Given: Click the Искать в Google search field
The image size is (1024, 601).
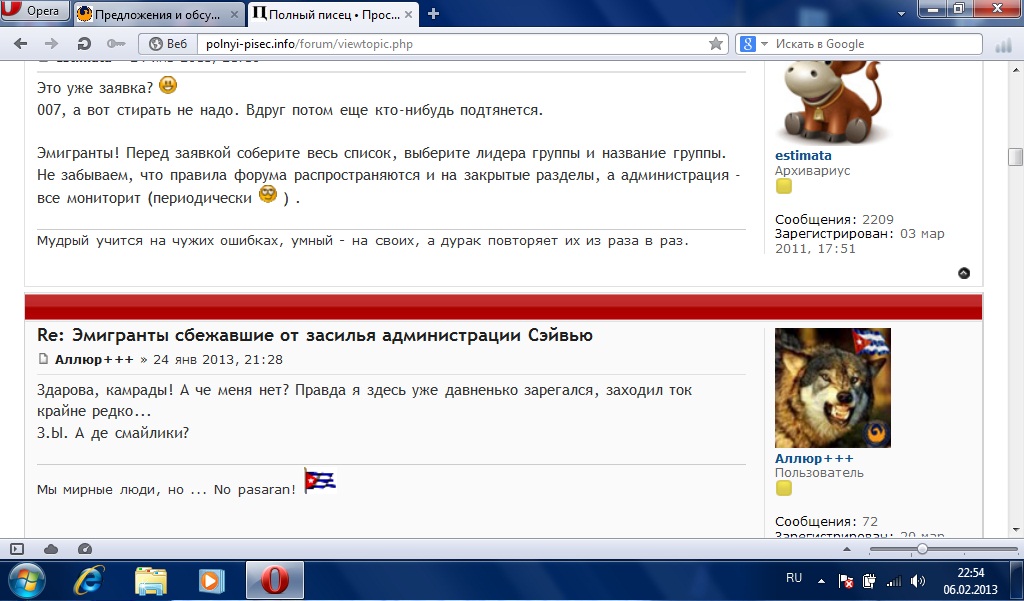Looking at the screenshot, I should tap(875, 44).
